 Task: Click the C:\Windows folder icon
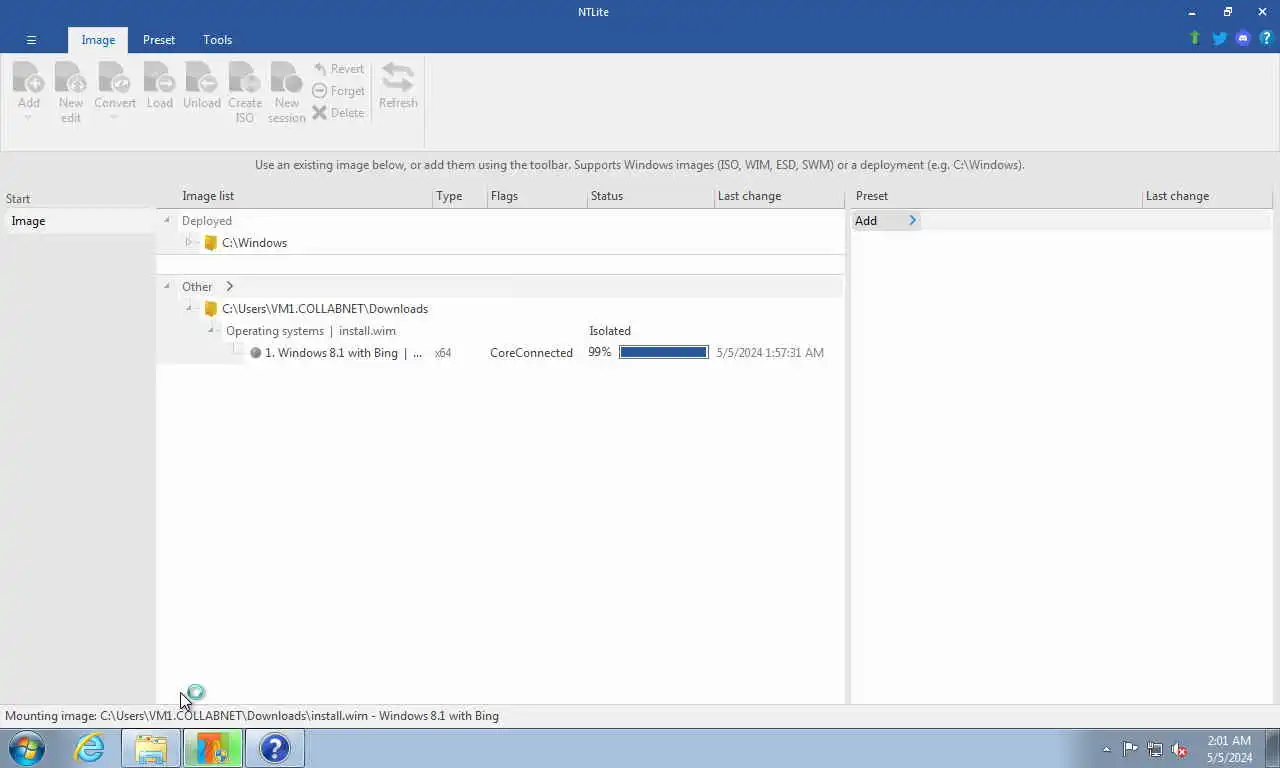tap(210, 243)
